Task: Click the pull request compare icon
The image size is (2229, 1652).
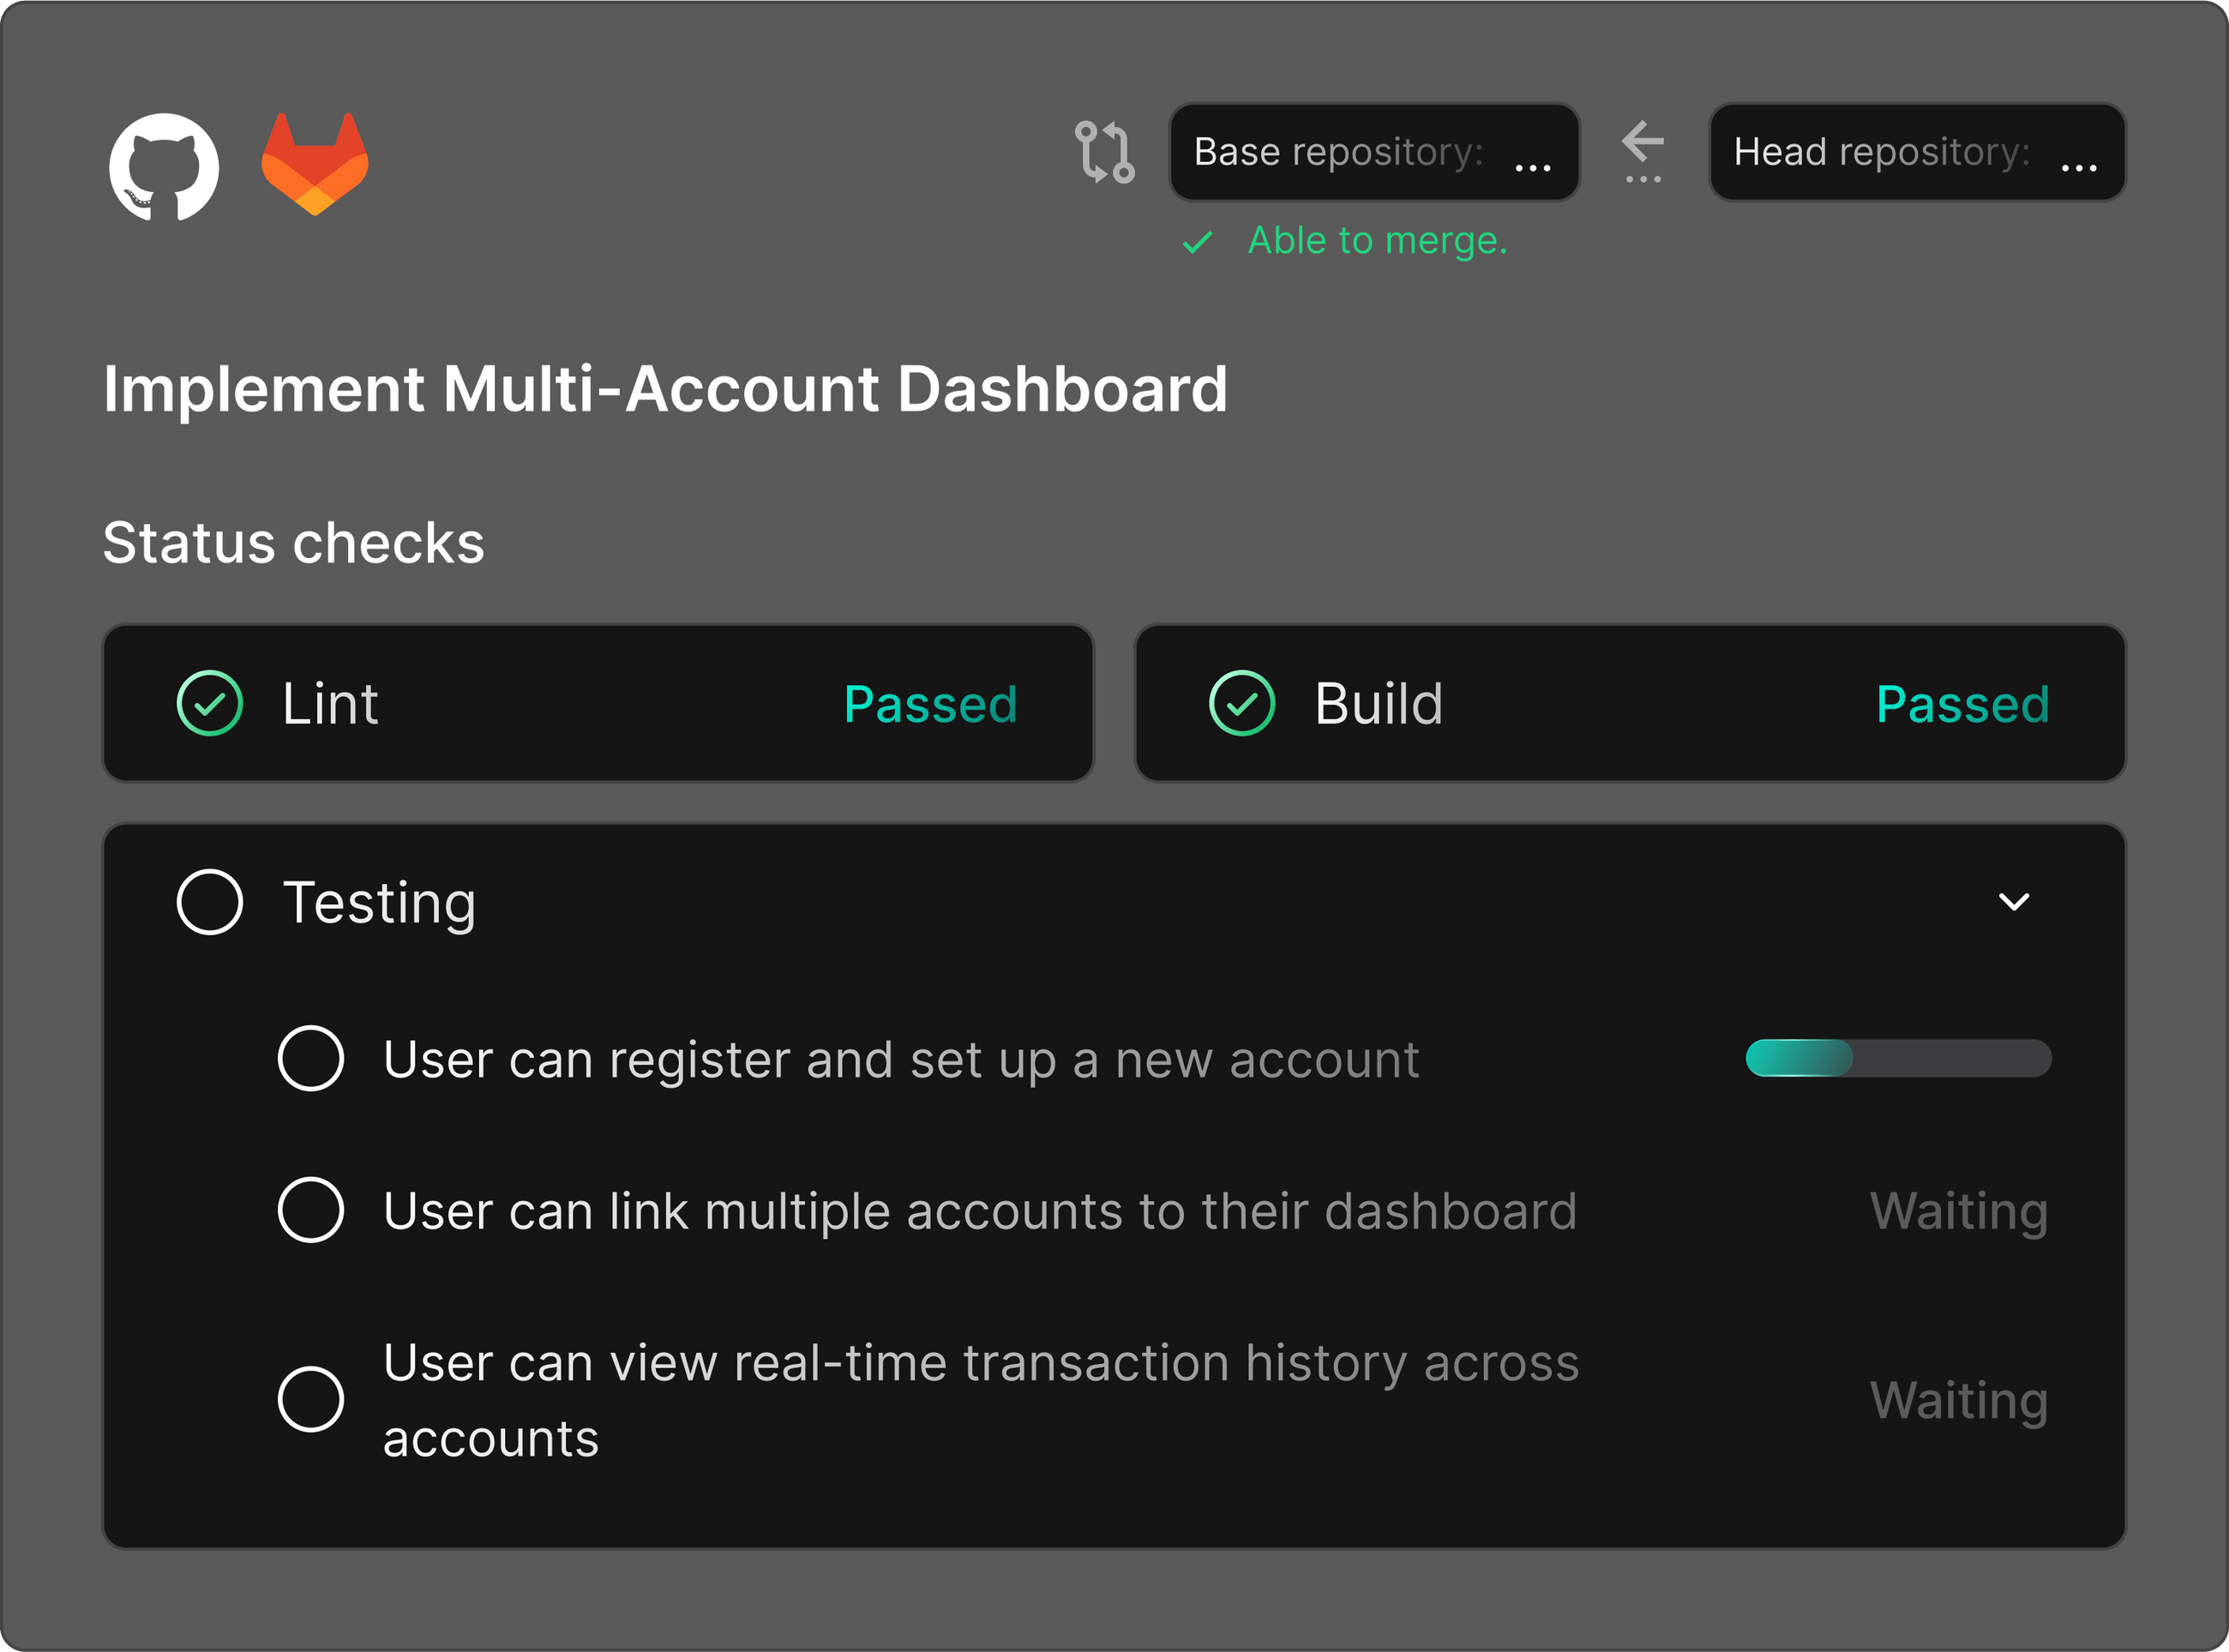Action: pyautogui.click(x=1104, y=152)
